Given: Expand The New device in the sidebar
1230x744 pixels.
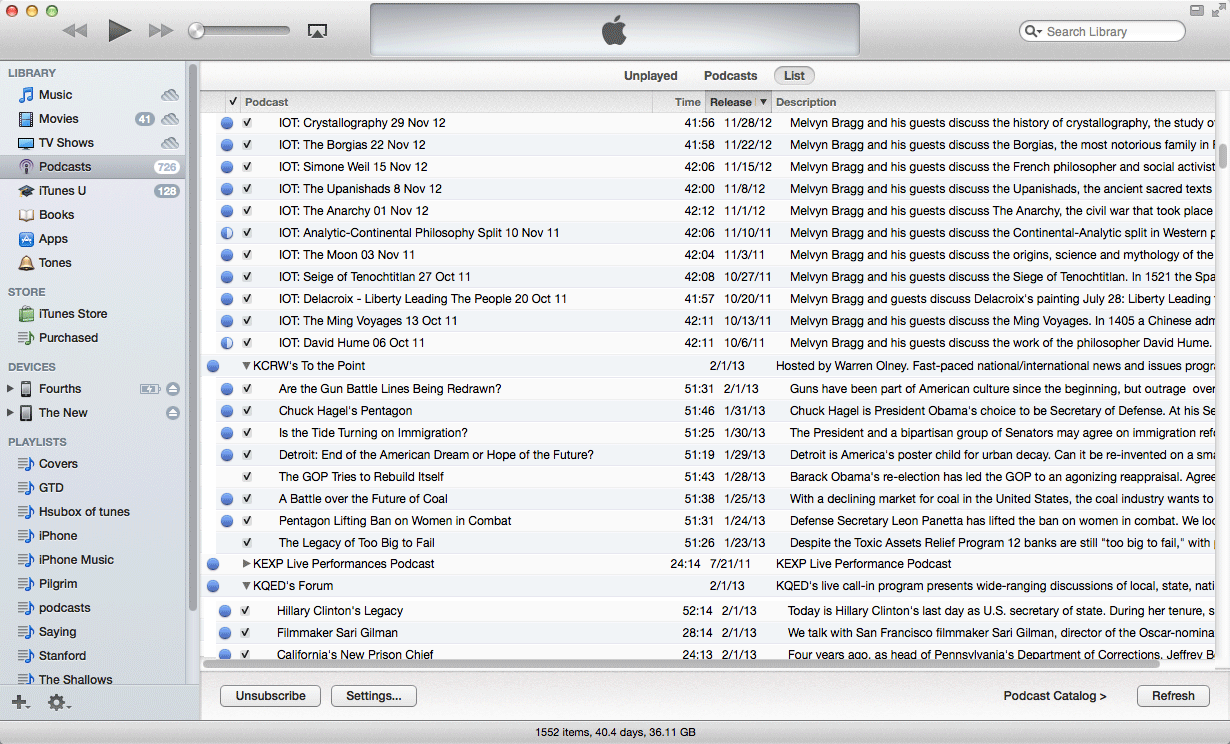Looking at the screenshot, I should click(11, 413).
